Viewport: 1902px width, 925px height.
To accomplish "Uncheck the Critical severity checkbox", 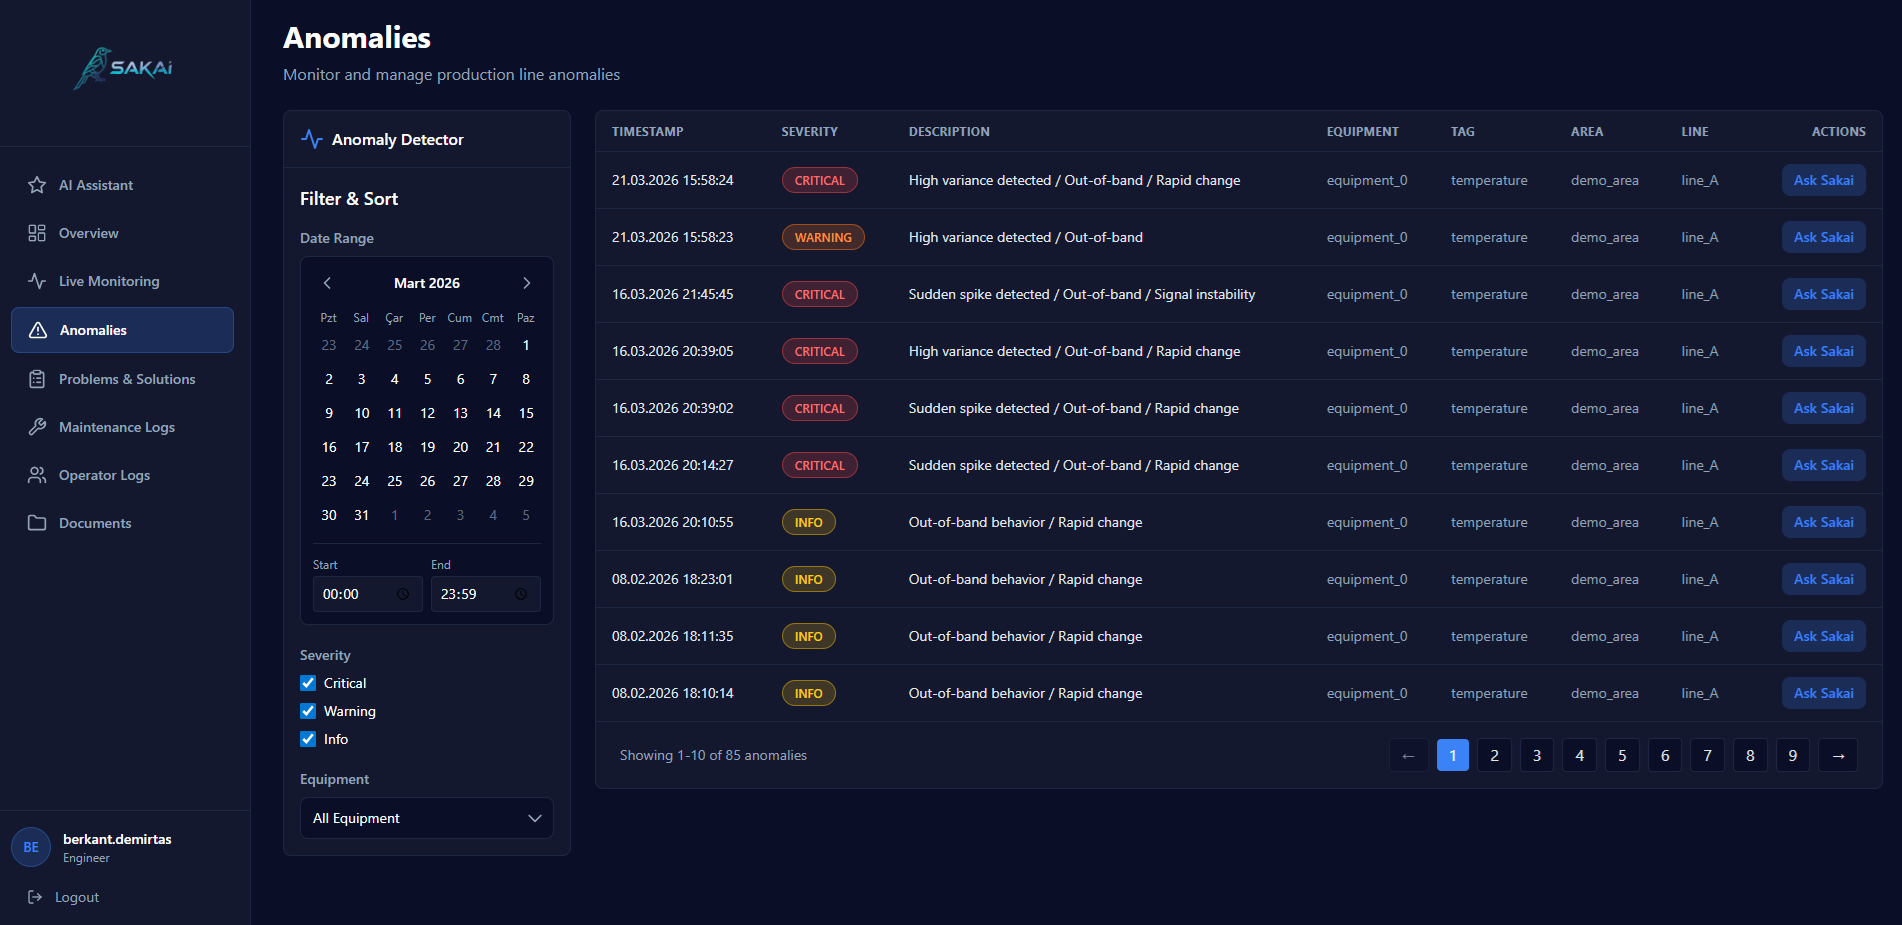I will (308, 683).
